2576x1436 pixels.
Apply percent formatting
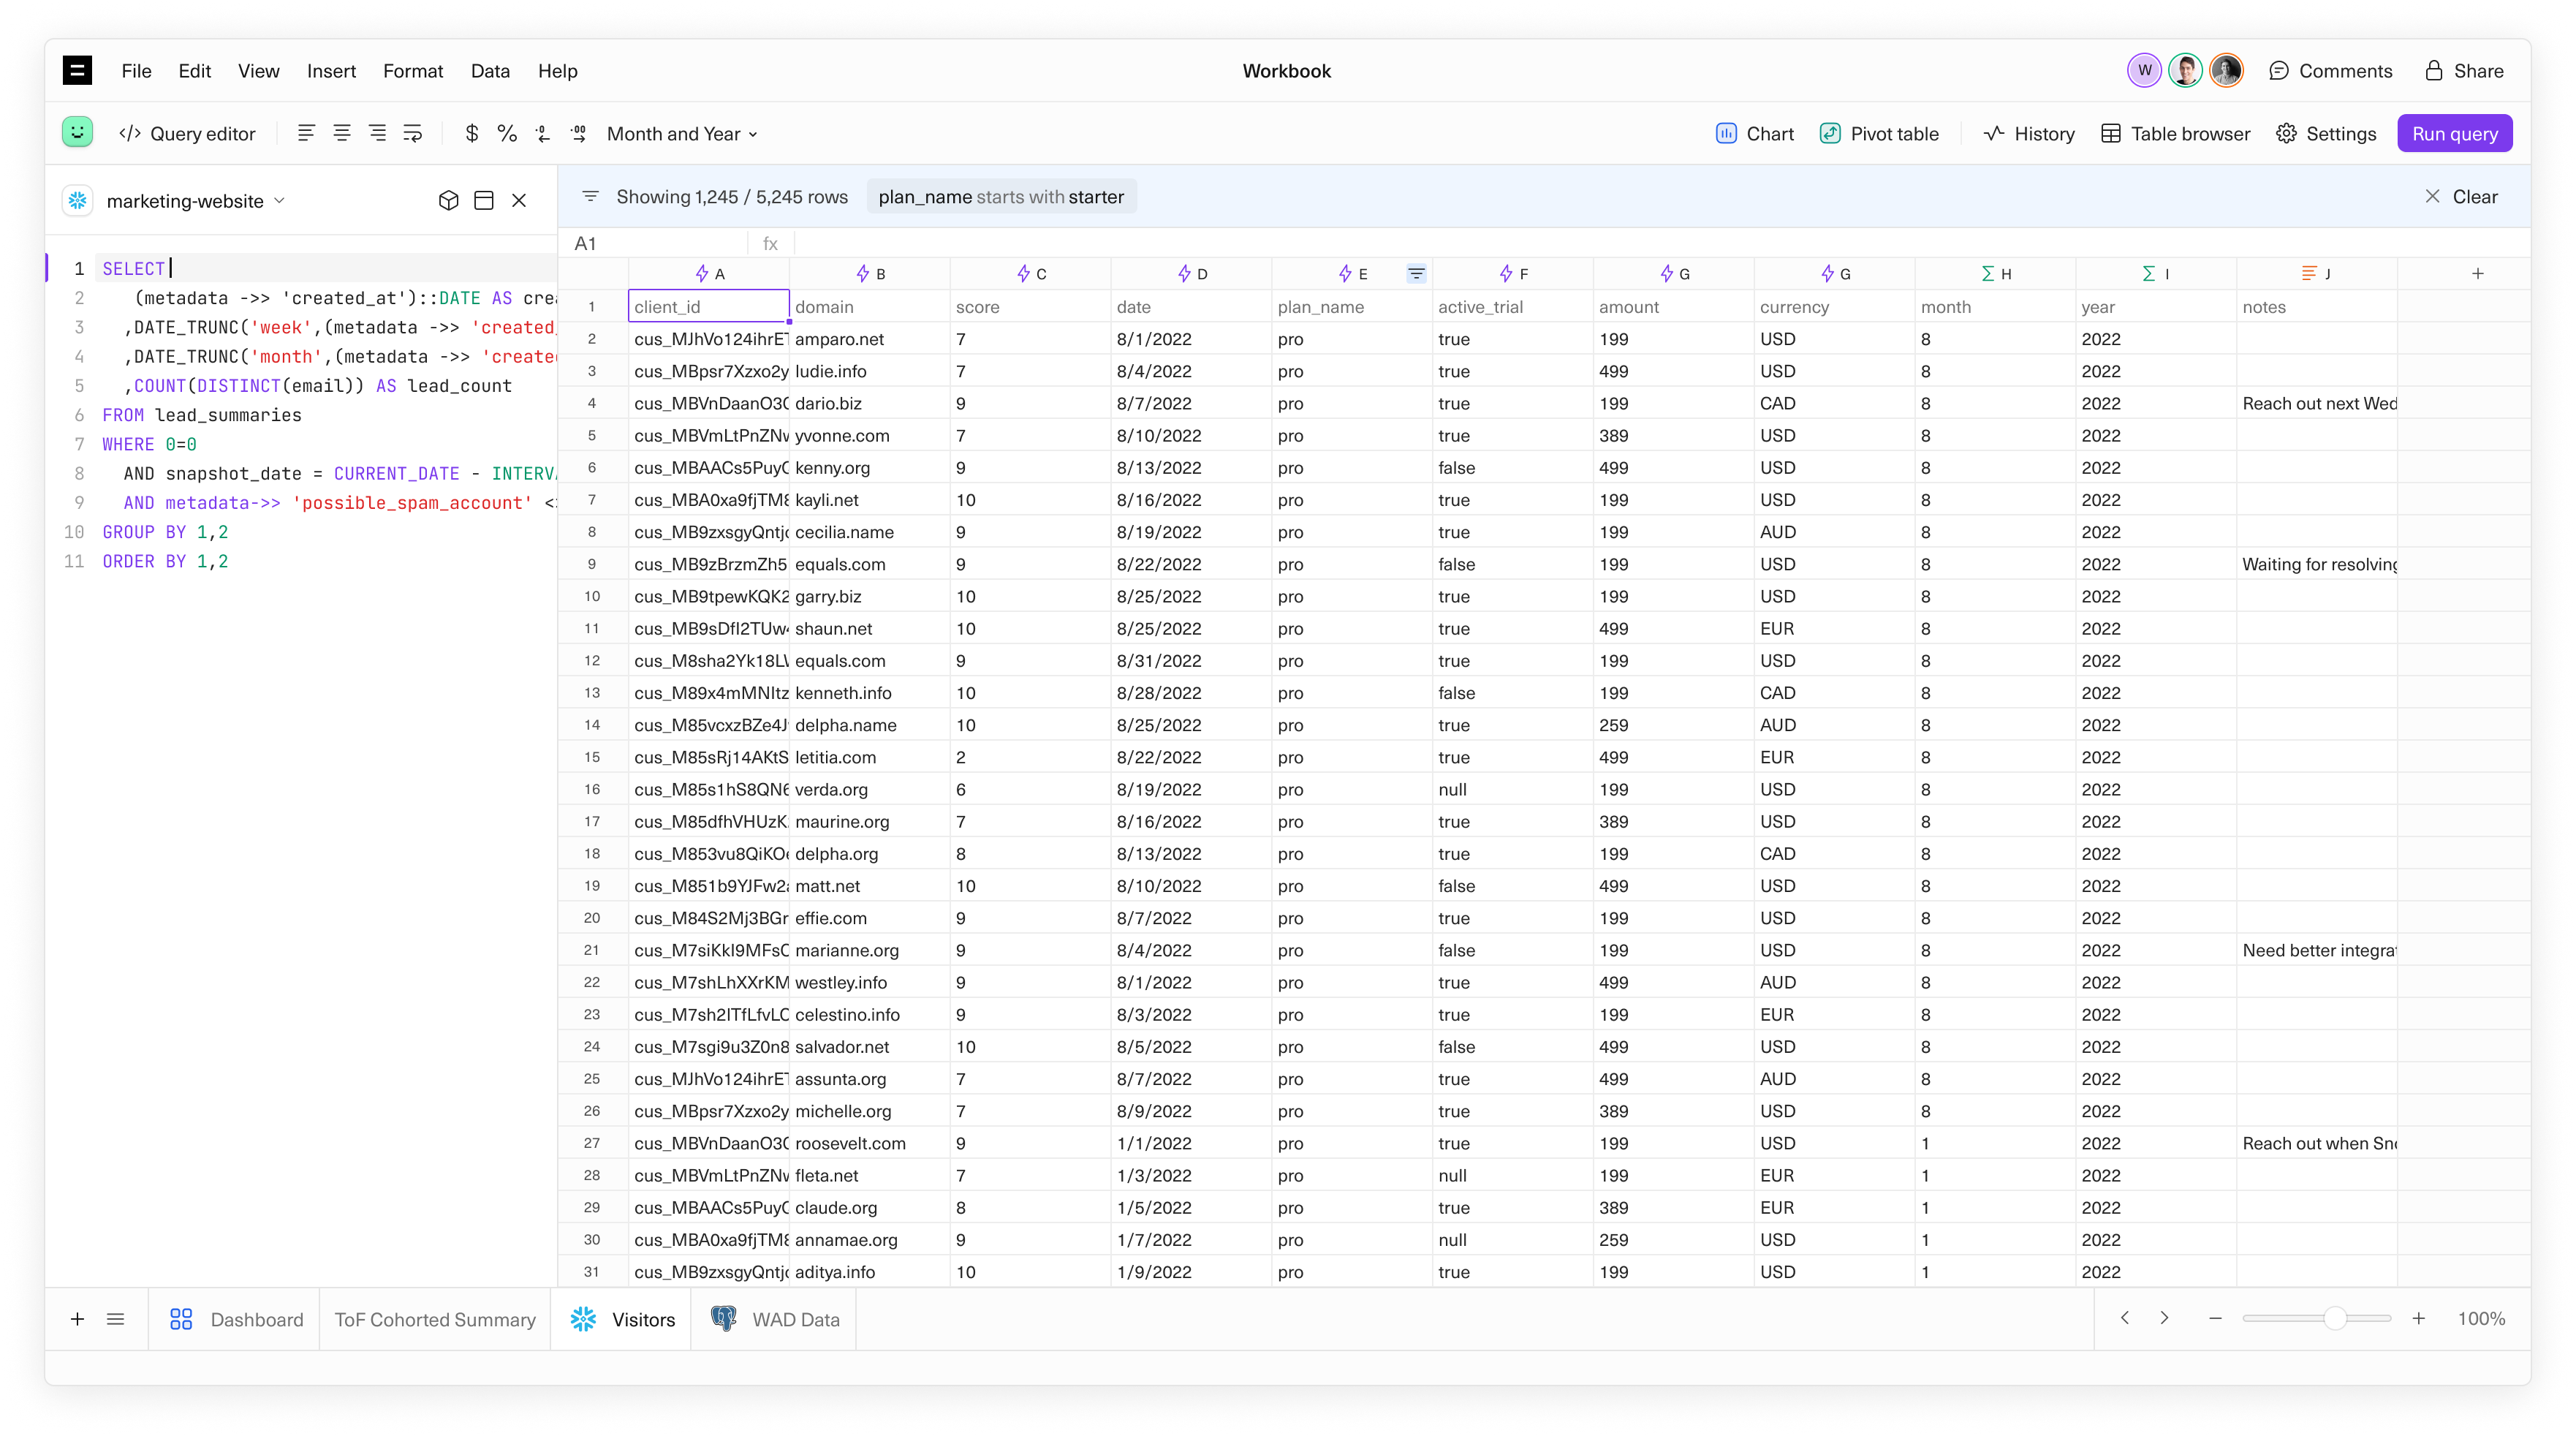[507, 133]
